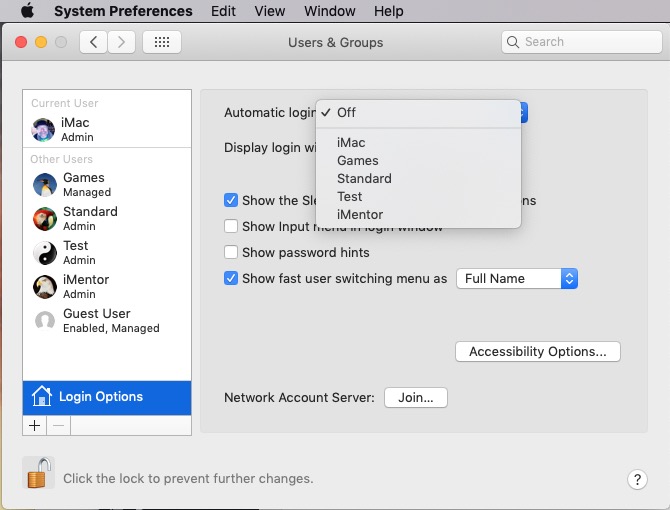Minimize the window with the yellow button

click(41, 42)
